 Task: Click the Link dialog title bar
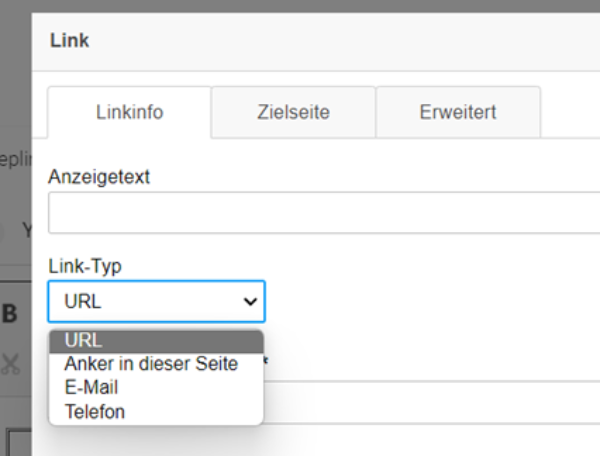coord(316,41)
